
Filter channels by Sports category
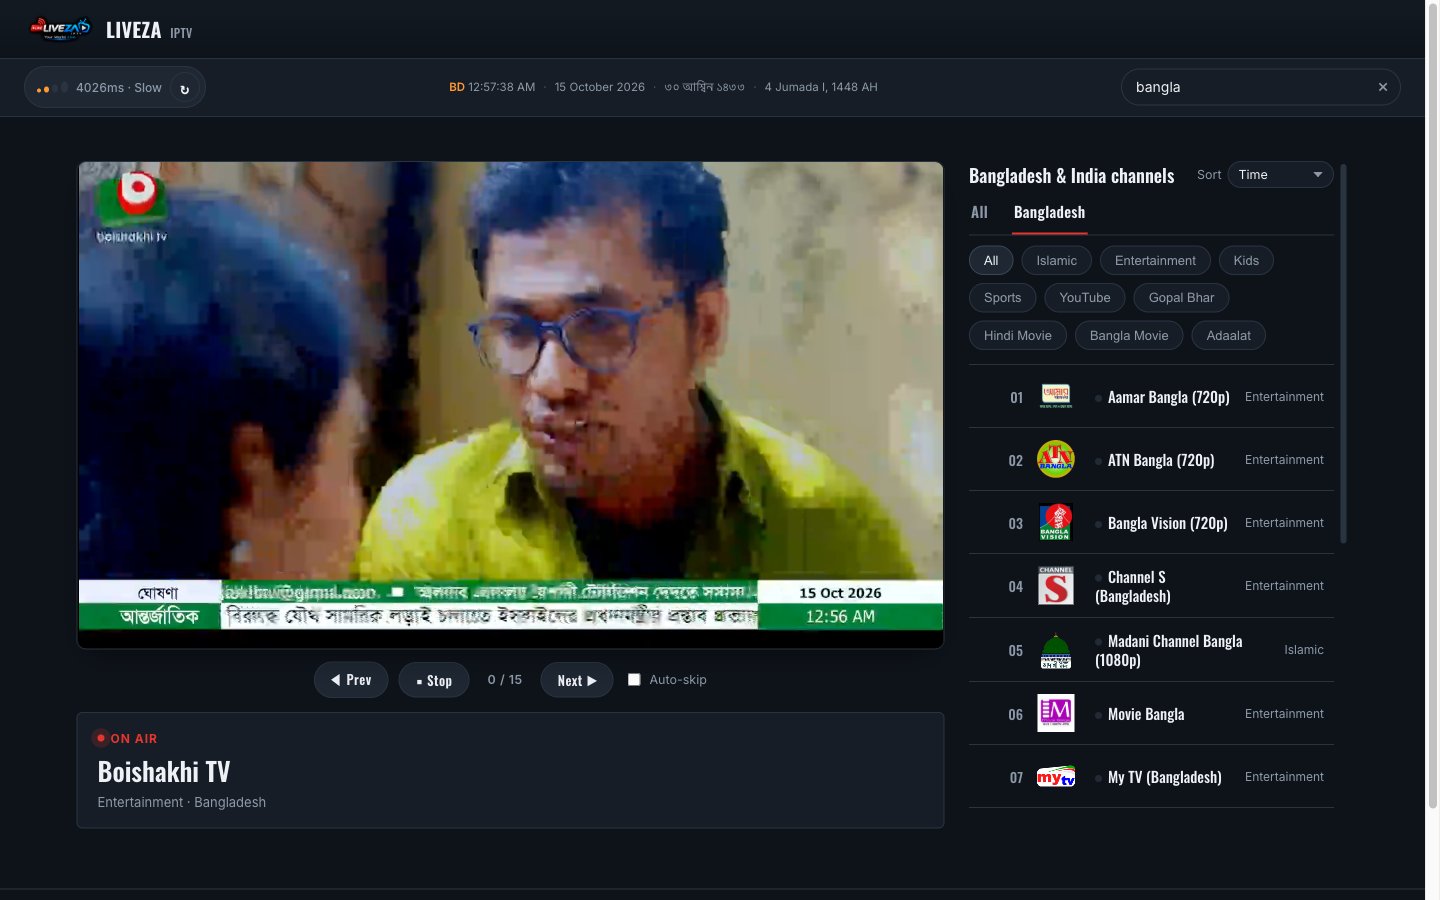[x=1003, y=298]
